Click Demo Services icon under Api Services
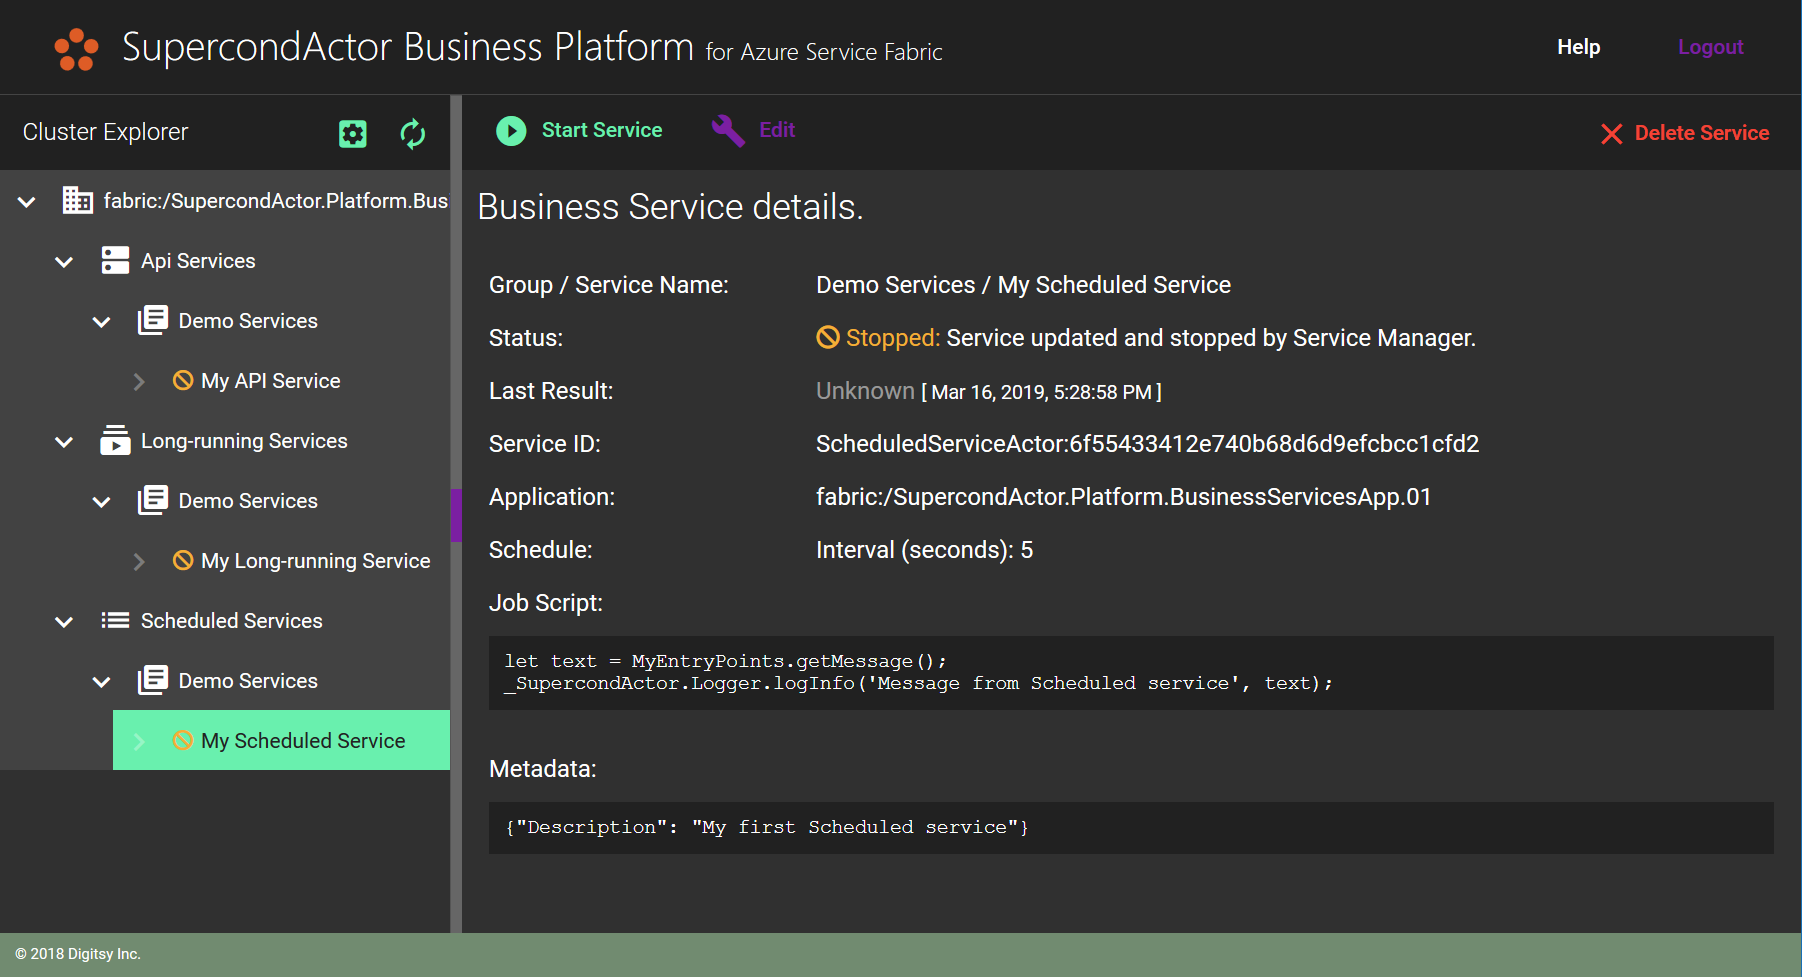 point(153,321)
